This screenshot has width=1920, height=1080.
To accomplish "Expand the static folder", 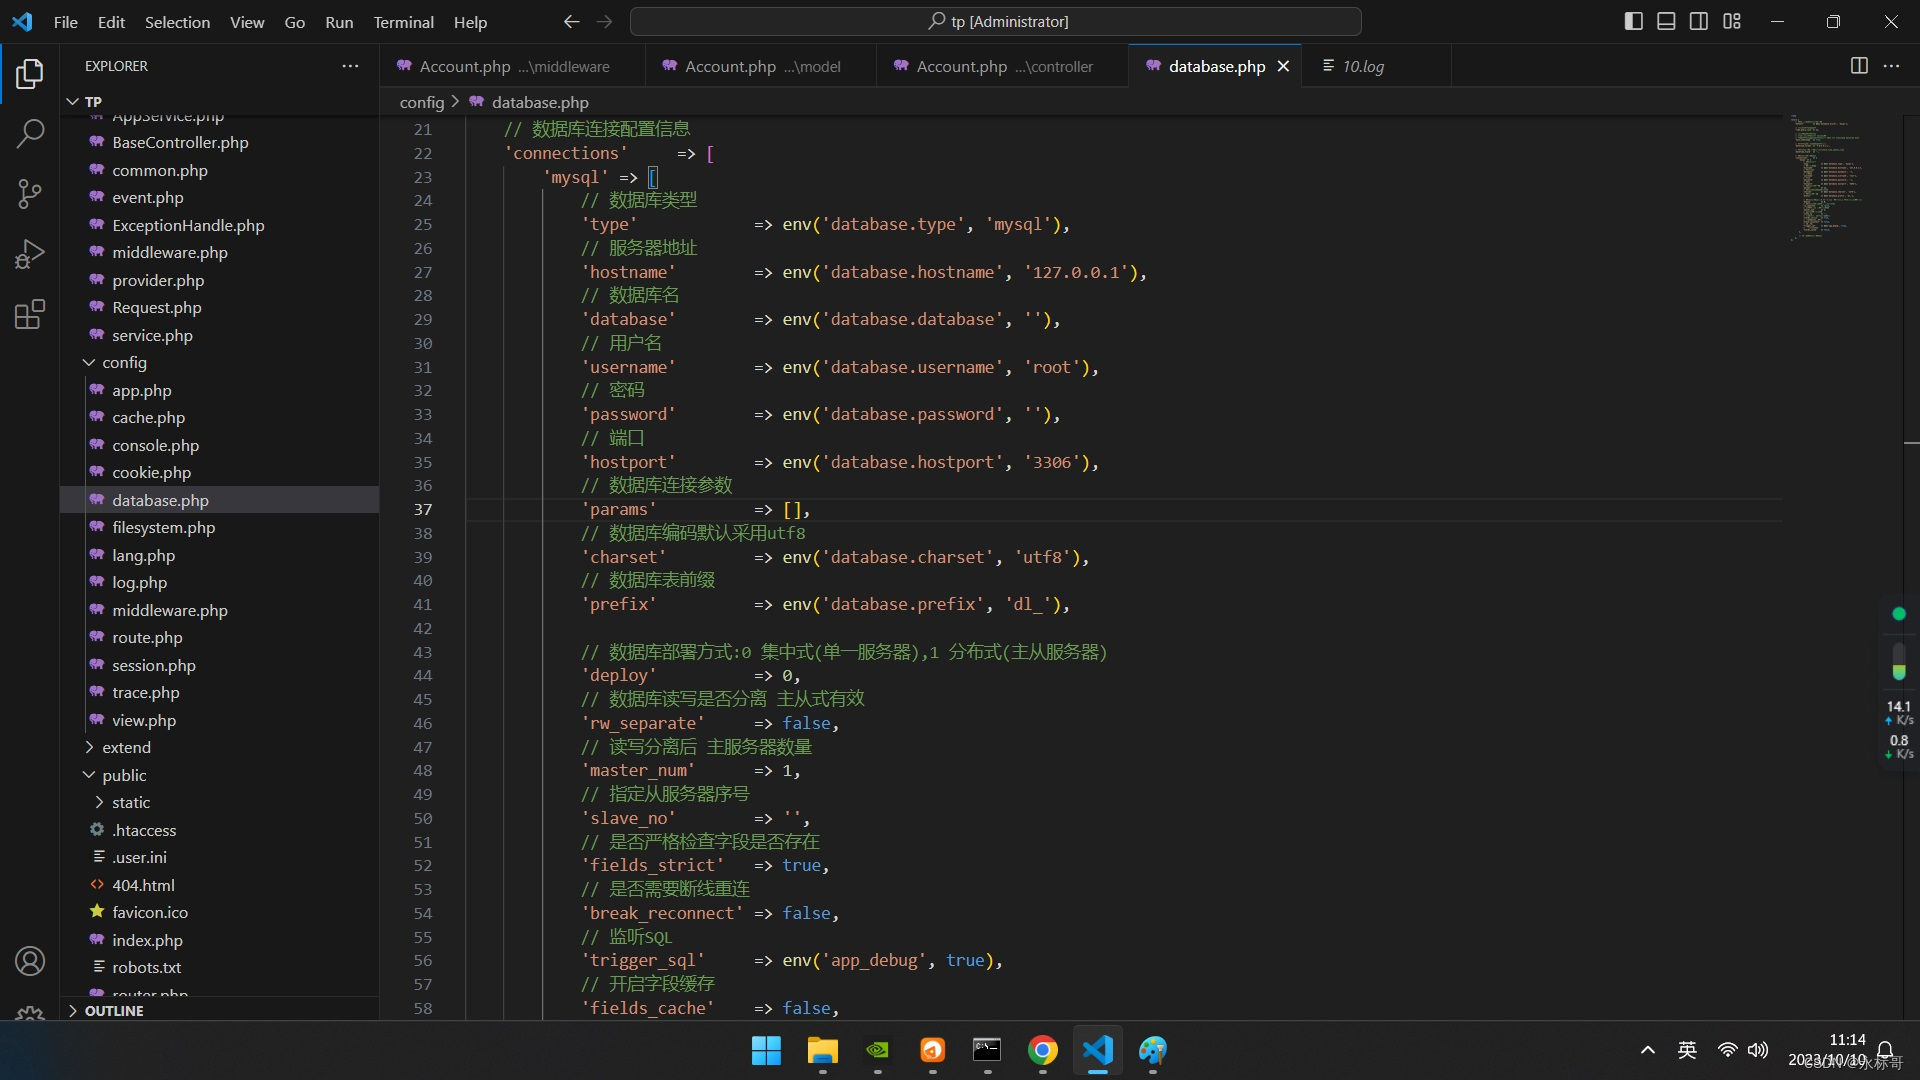I will 99,803.
